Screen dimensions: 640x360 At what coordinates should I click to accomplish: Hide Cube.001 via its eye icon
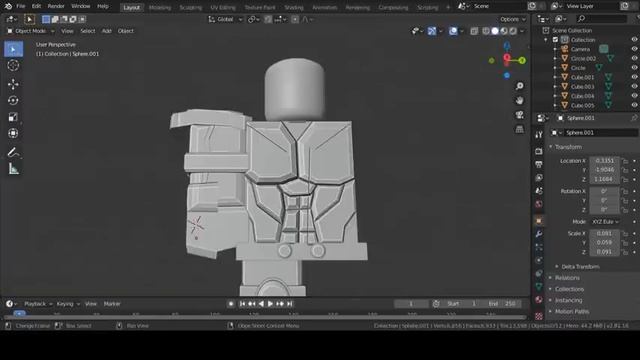[634, 77]
